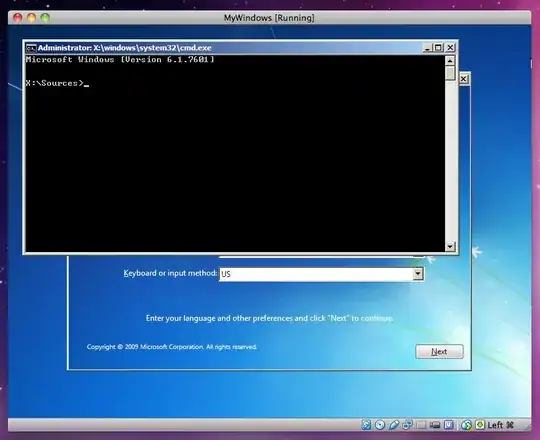The image size is (540, 440).
Task: Minimize the Administrator cmd.exe window
Action: (x=427, y=48)
